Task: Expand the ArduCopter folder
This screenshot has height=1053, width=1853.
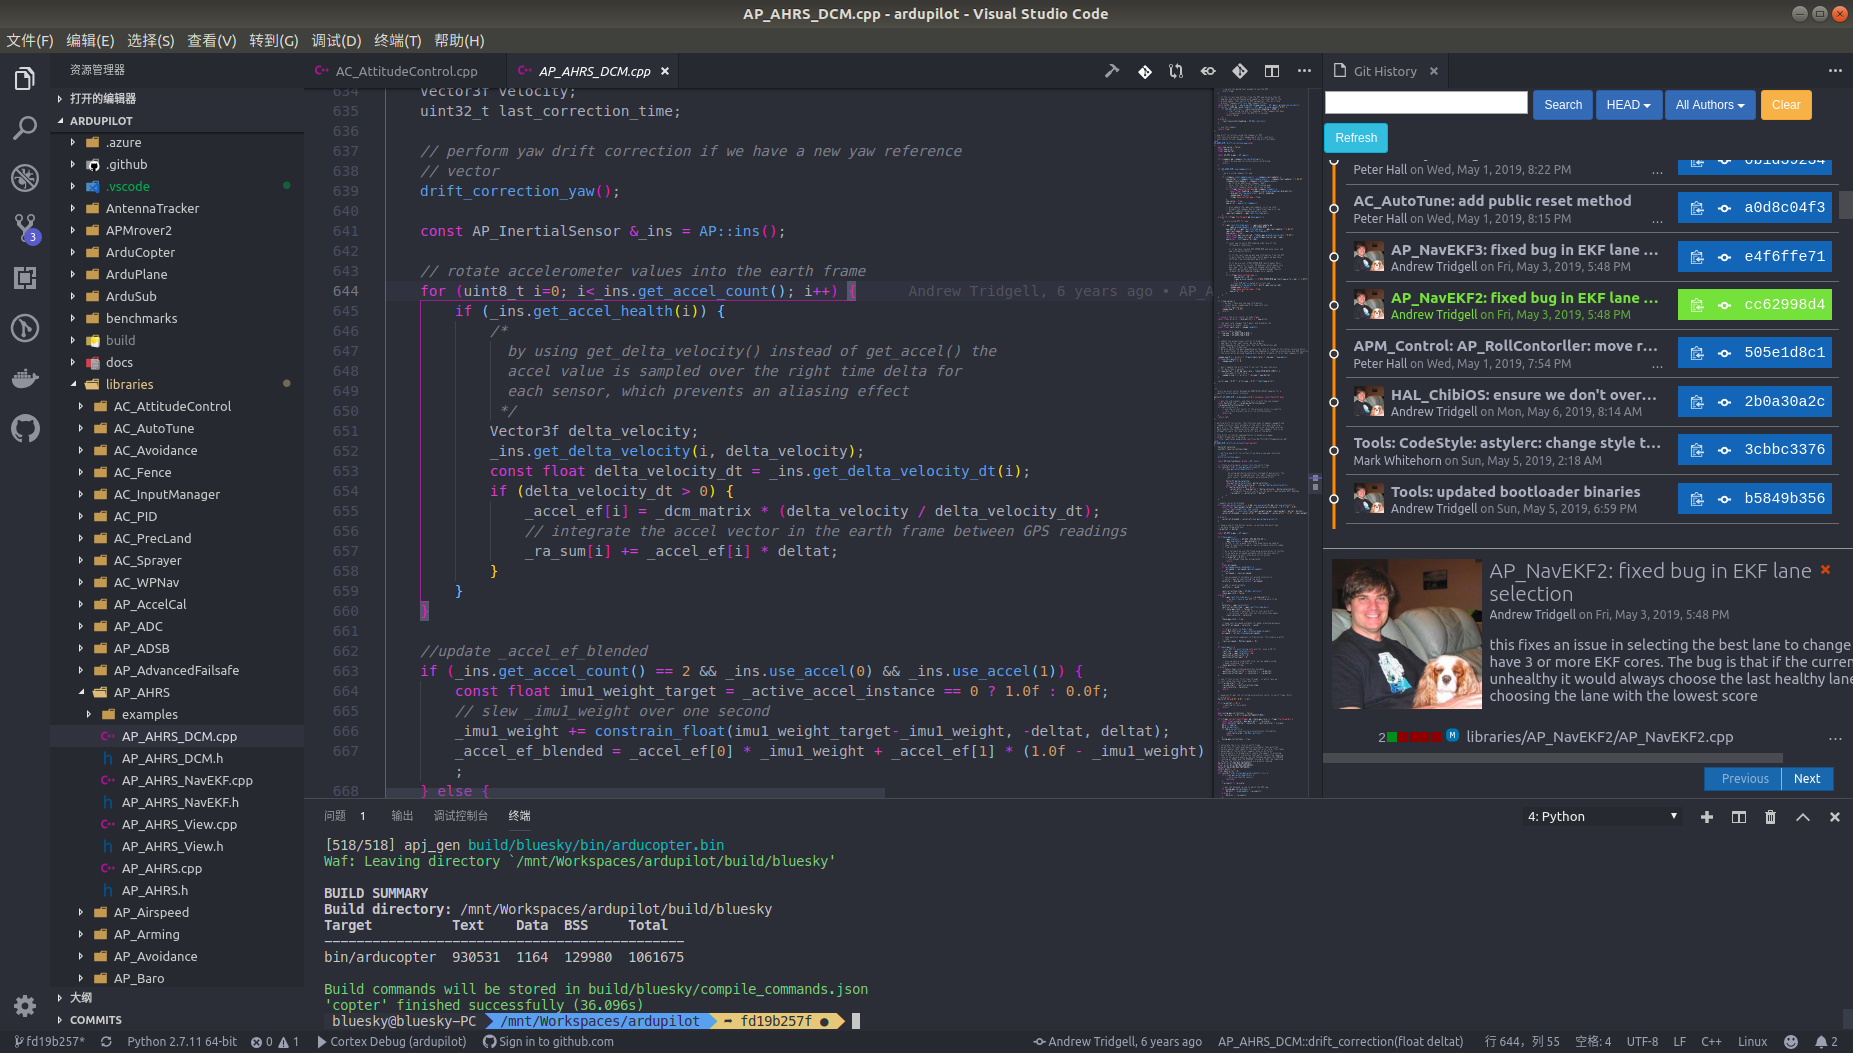Action: tap(74, 252)
